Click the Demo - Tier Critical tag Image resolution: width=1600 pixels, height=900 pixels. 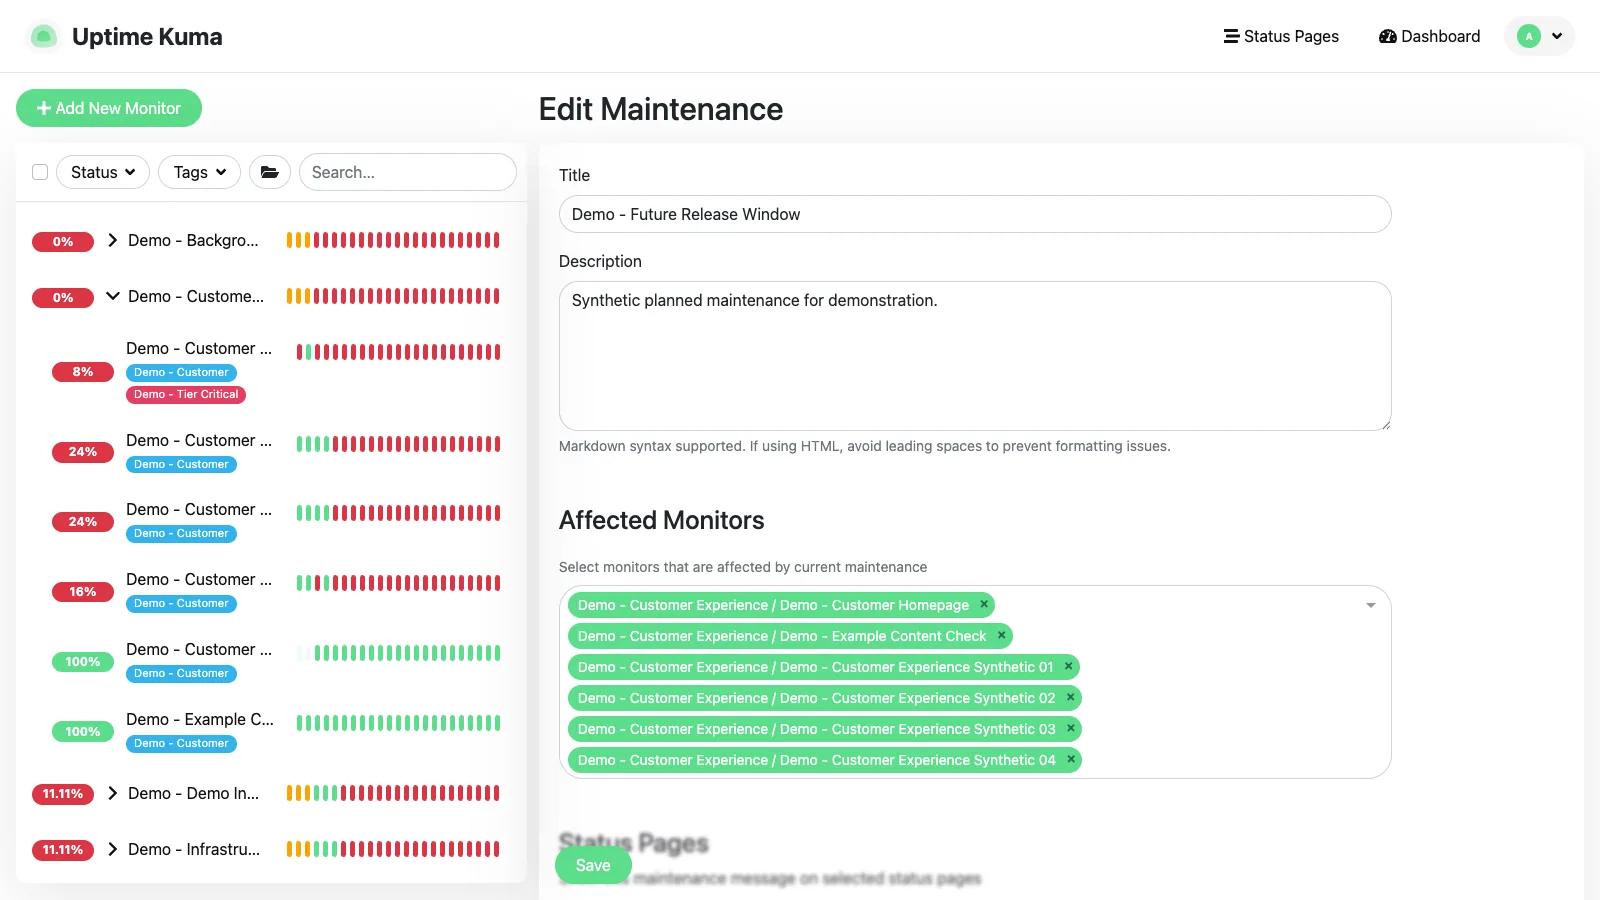pos(186,394)
